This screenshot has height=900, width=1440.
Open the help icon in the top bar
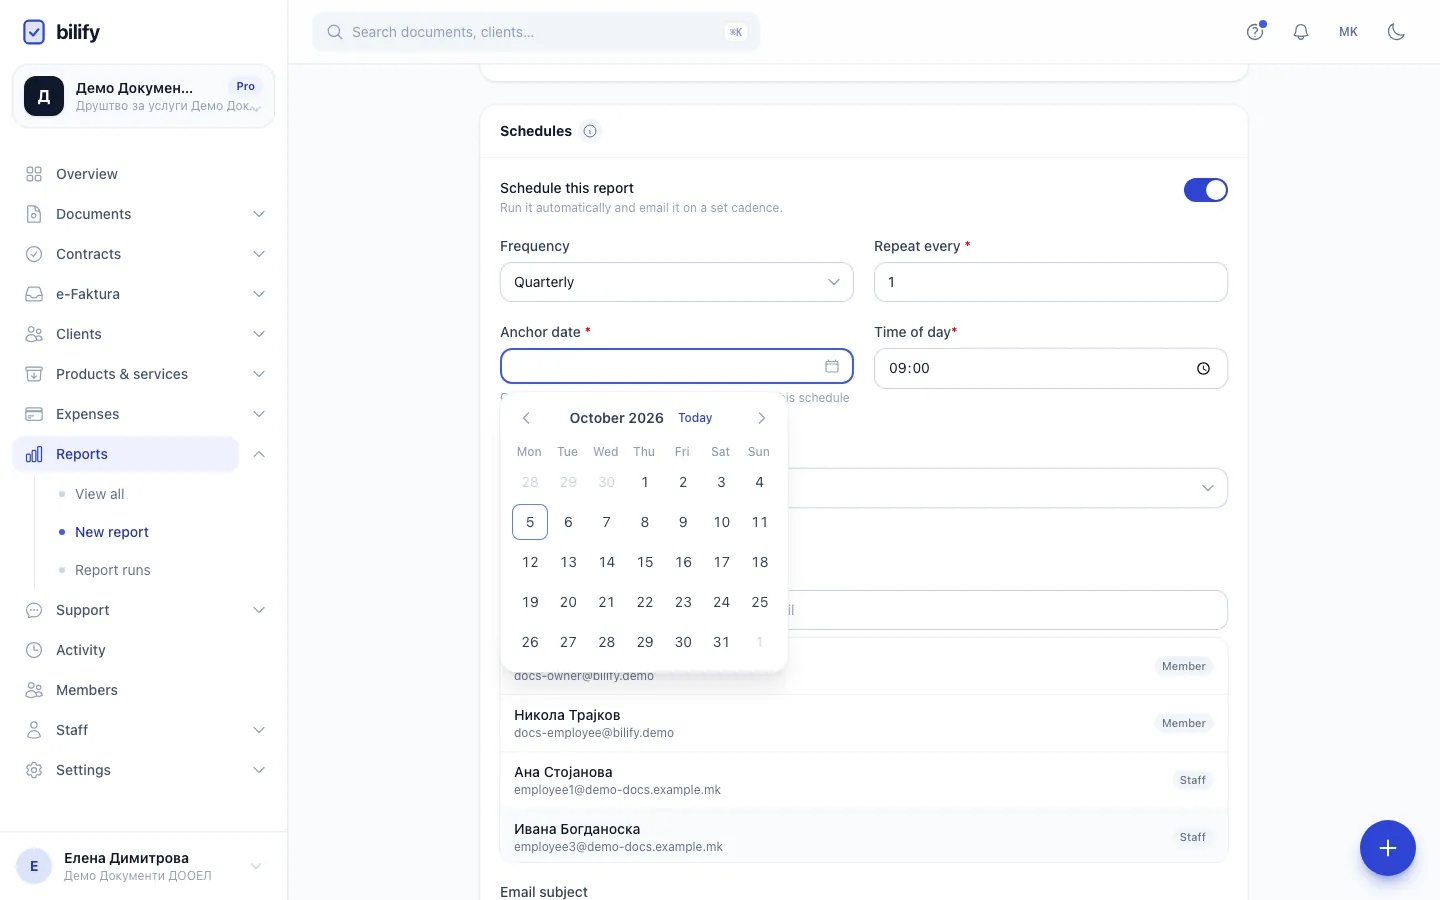1255,32
